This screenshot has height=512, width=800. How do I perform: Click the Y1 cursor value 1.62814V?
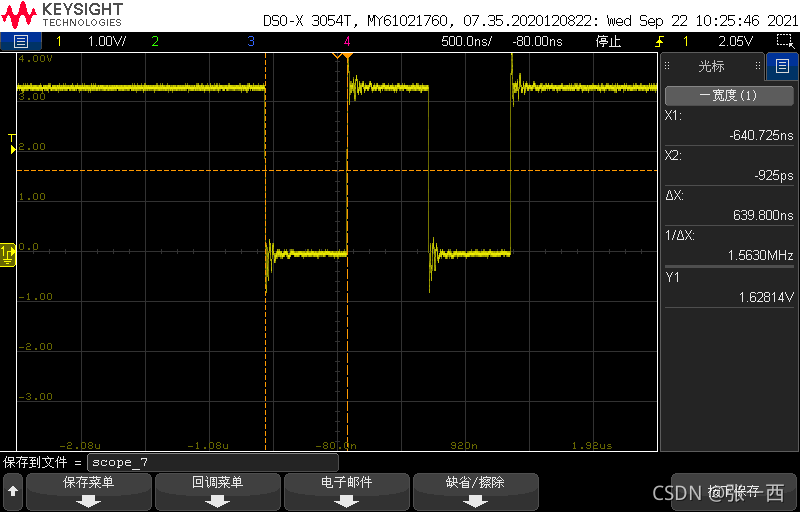pyautogui.click(x=766, y=297)
